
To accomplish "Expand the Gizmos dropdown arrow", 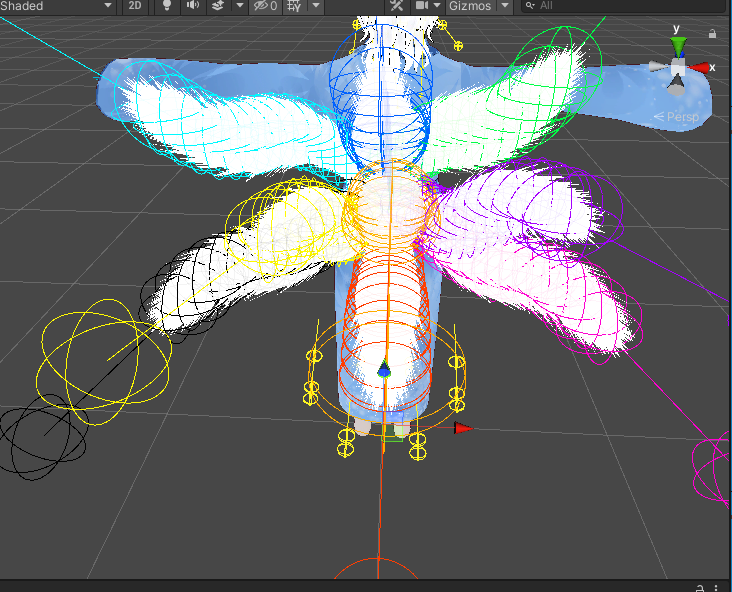I will pyautogui.click(x=504, y=6).
